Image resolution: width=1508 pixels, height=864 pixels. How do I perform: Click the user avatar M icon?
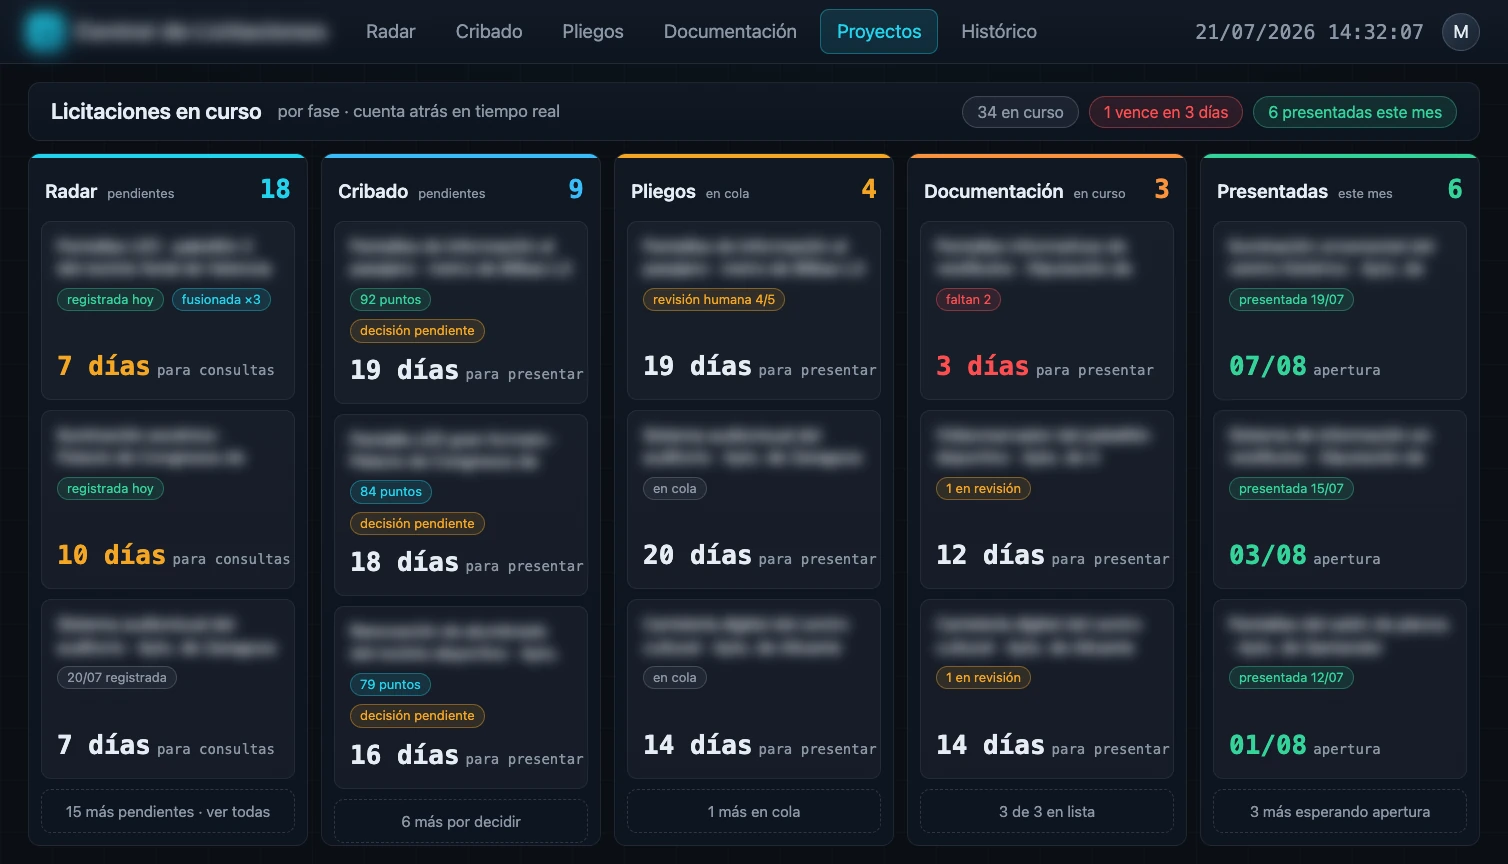[1460, 32]
